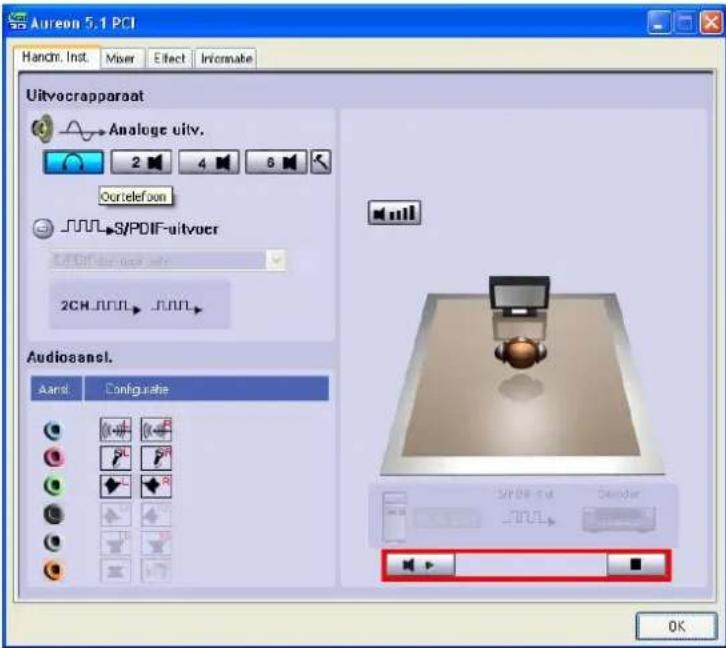Switch to the Mixer tab
Image resolution: width=726 pixels, height=648 pixels.
[120, 59]
